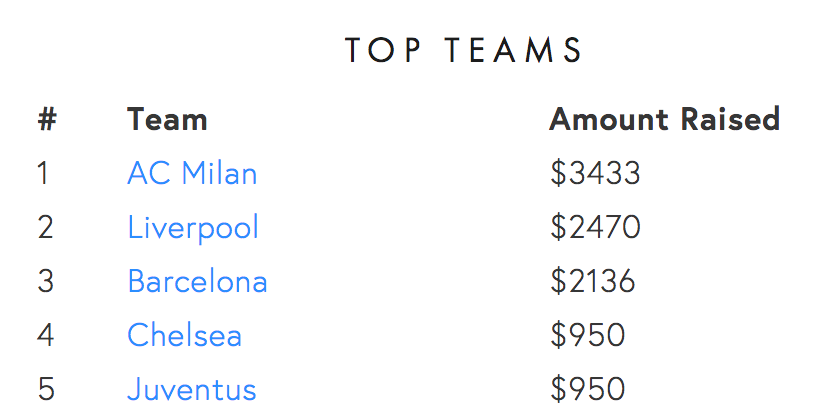Viewport: 820px width, 418px height.
Task: Open the Liverpool team page
Action: [x=193, y=228]
